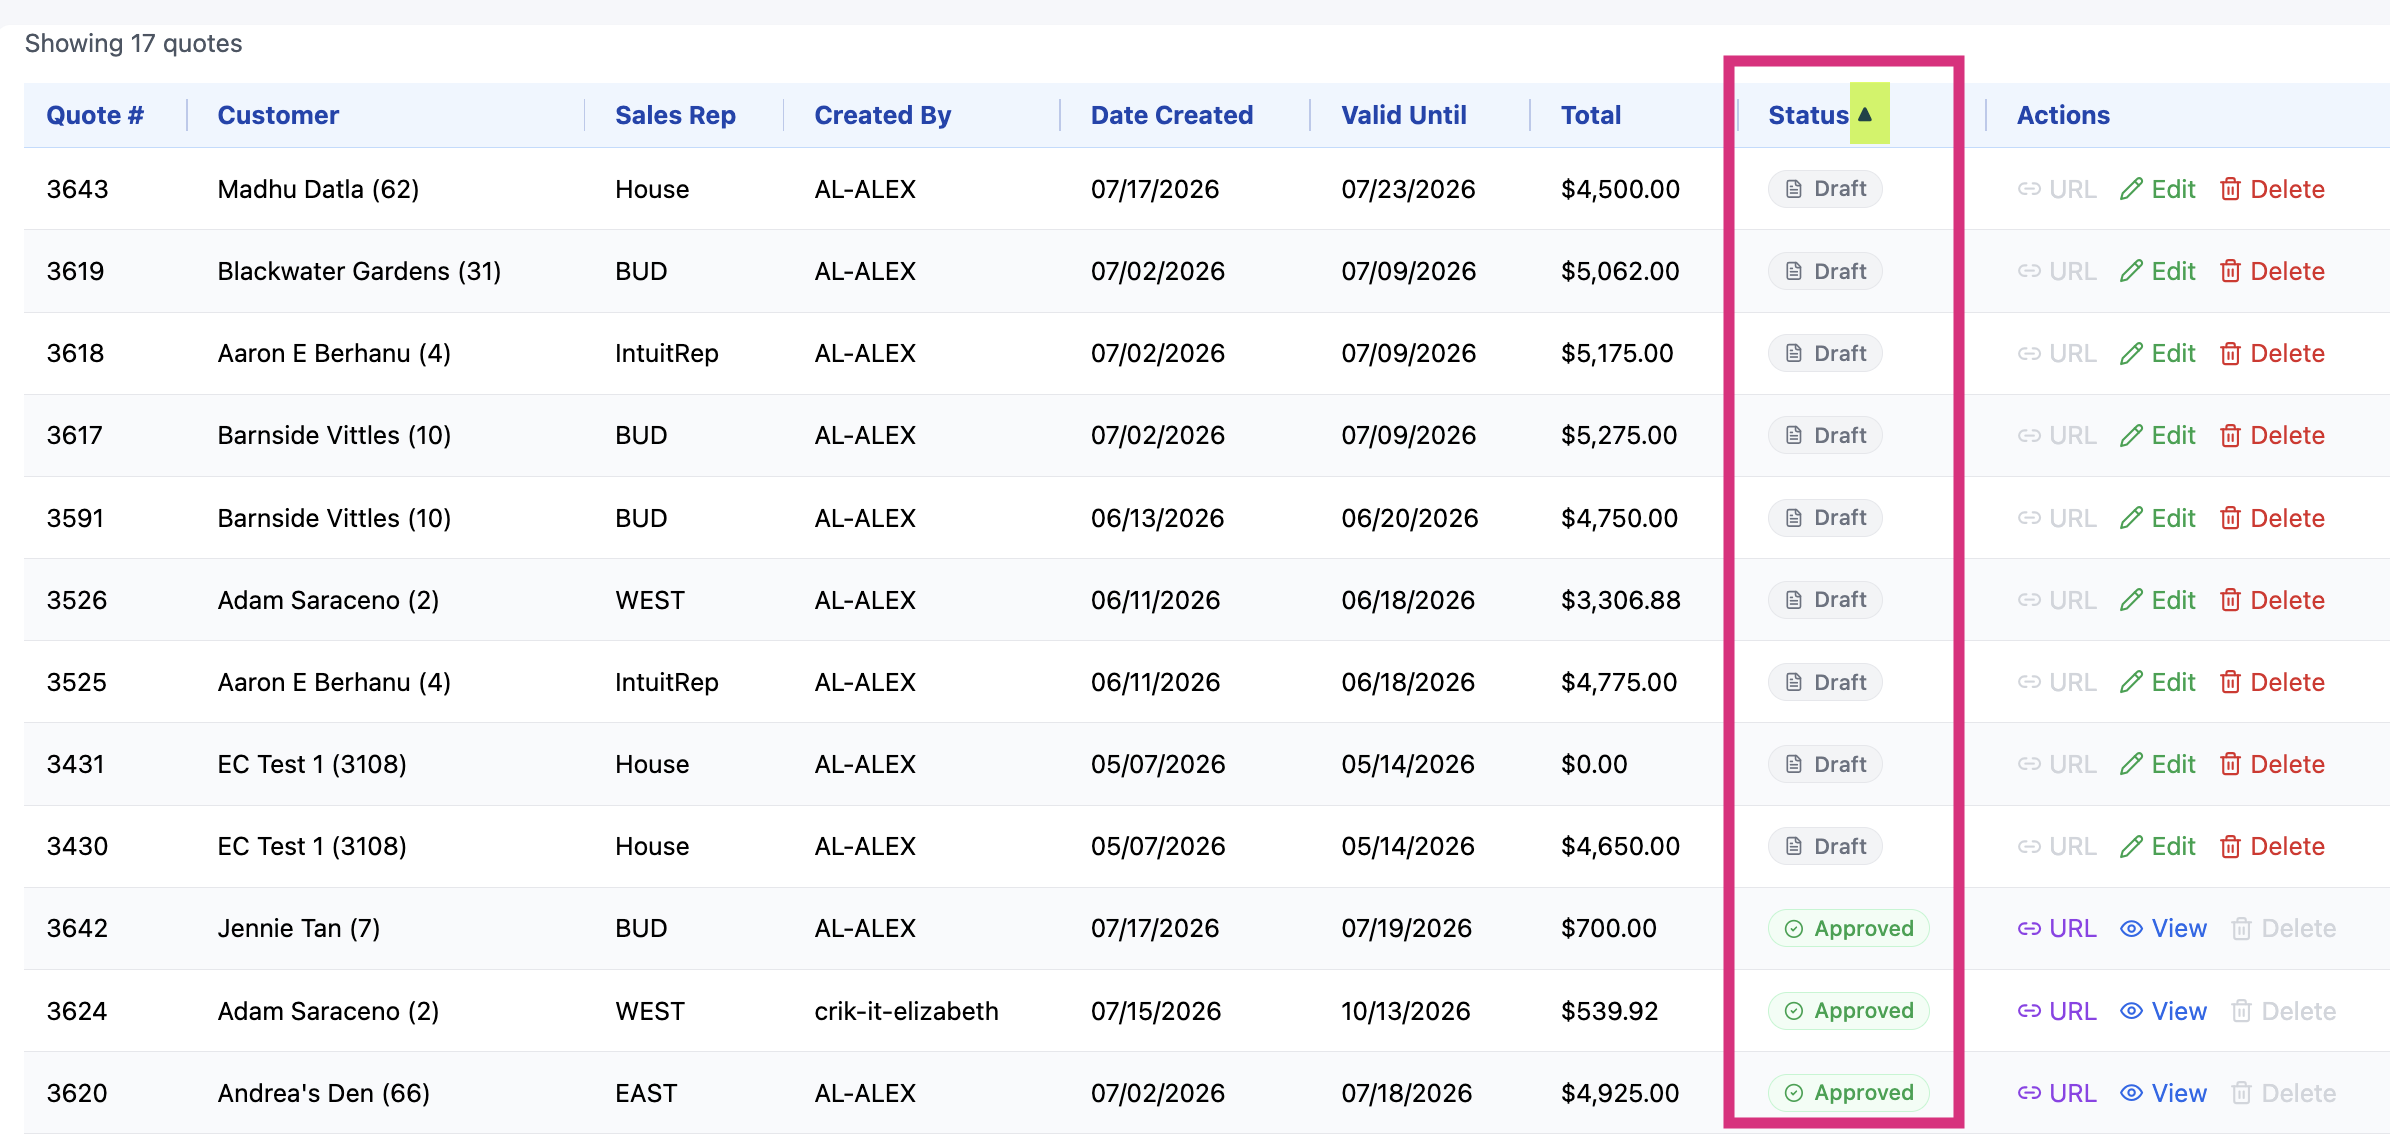The height and width of the screenshot is (1134, 2390).
Task: Open View for quote 3620
Action: 2163,1093
